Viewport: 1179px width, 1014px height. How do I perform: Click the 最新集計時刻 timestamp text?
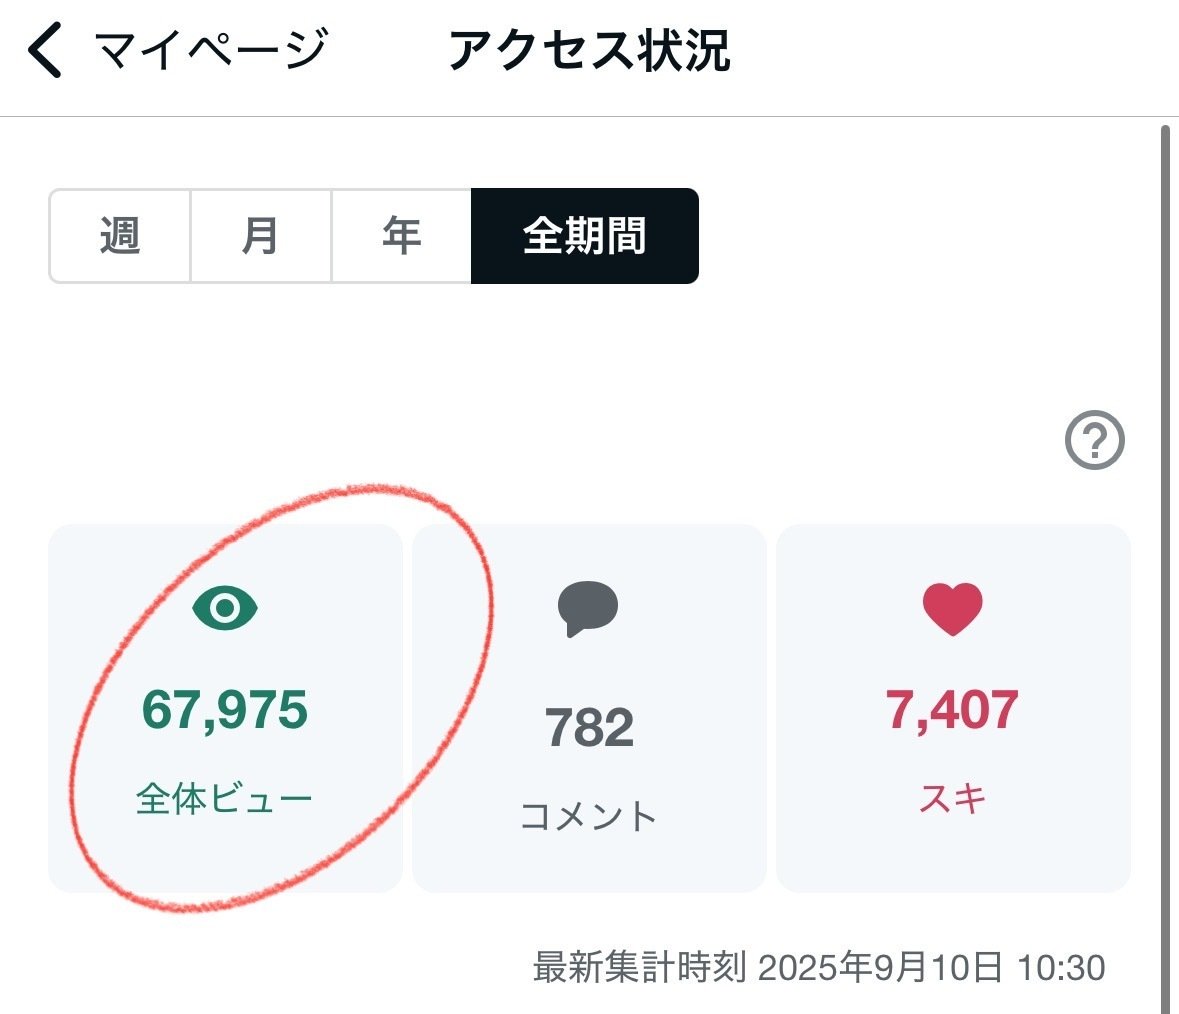639,968
